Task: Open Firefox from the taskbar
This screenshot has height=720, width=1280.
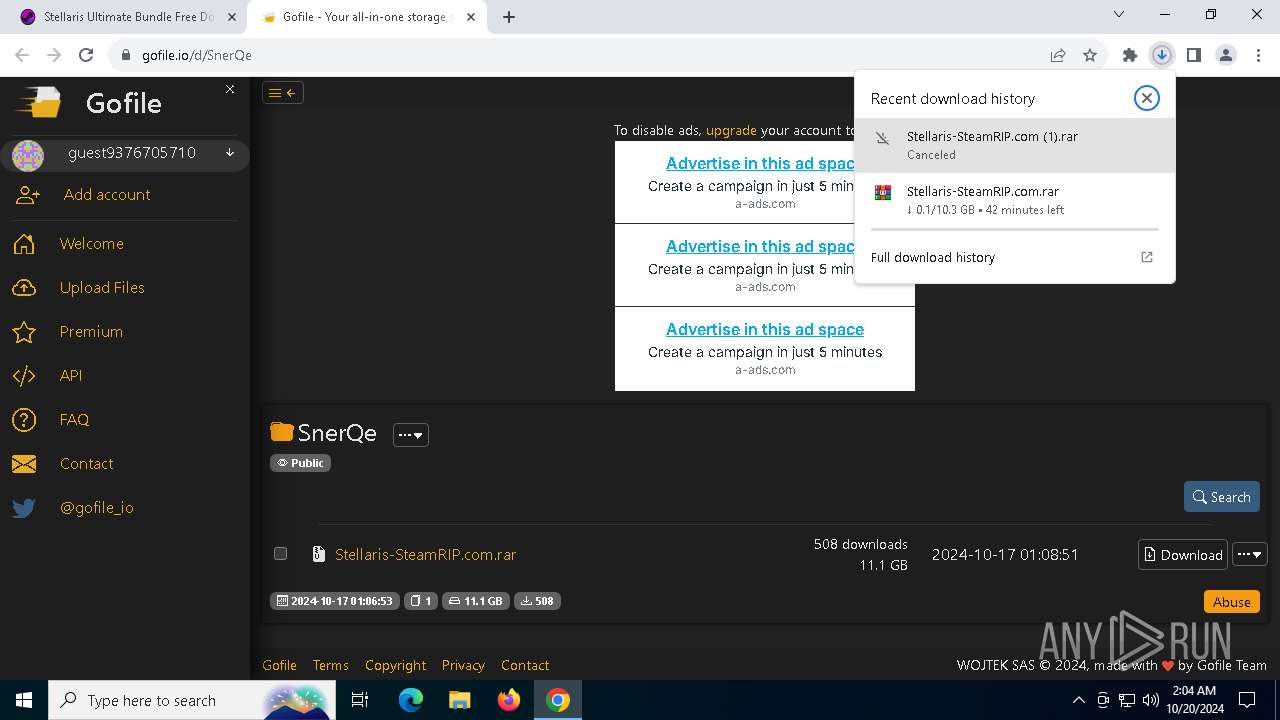Action: click(x=509, y=700)
